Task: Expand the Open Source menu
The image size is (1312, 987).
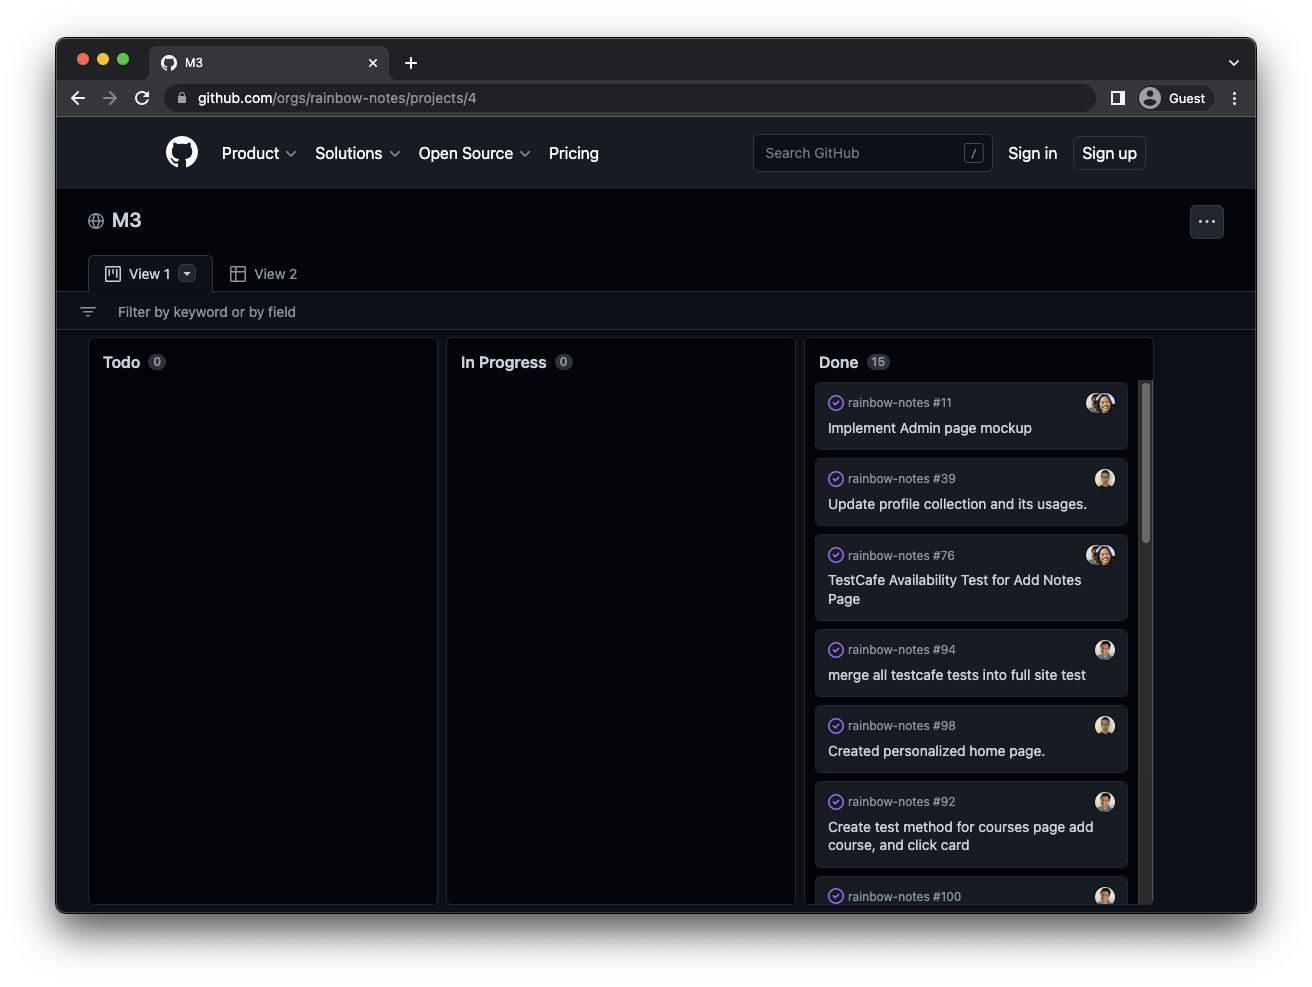Action: [475, 153]
